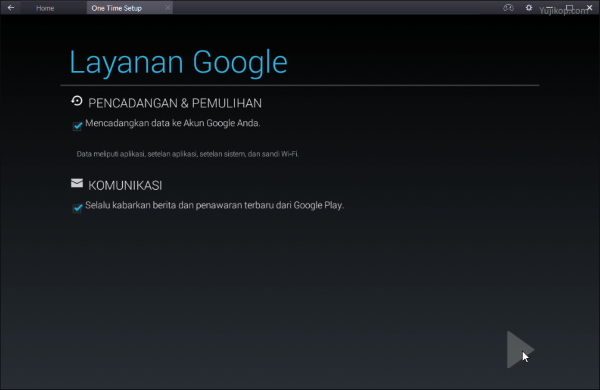Click the PENCADANGAN & PEMULIHAN heading
Screen dimensions: 600x390
[175, 103]
